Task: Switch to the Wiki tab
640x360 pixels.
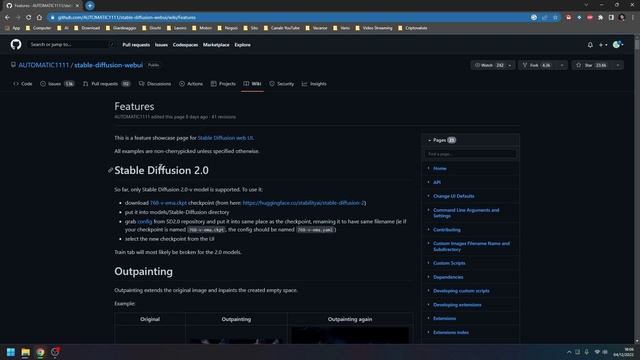Action: pyautogui.click(x=252, y=84)
